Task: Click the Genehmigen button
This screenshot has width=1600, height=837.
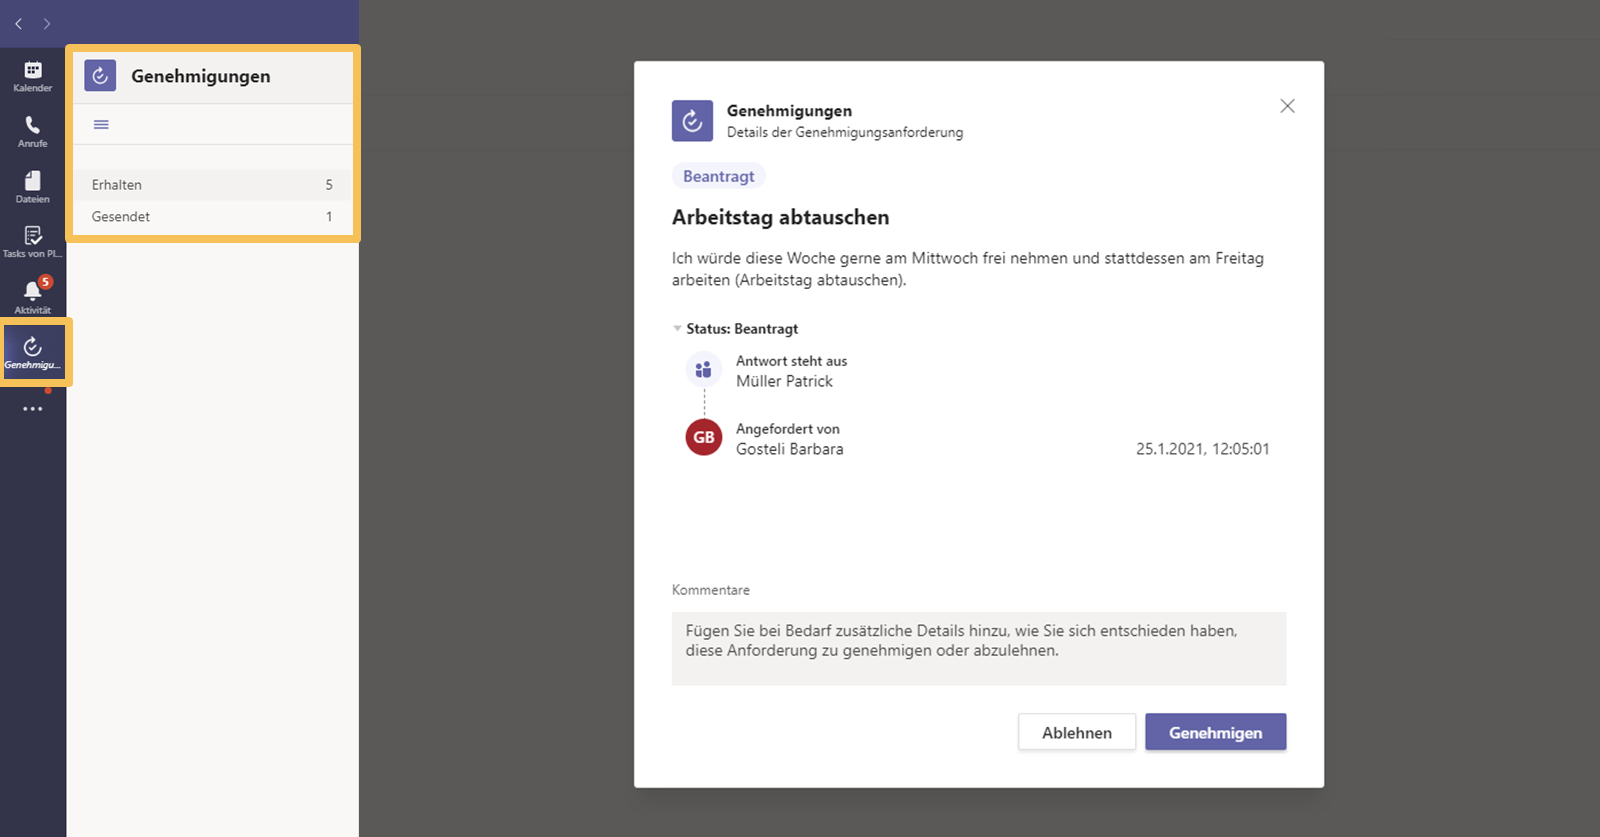Action: point(1214,732)
